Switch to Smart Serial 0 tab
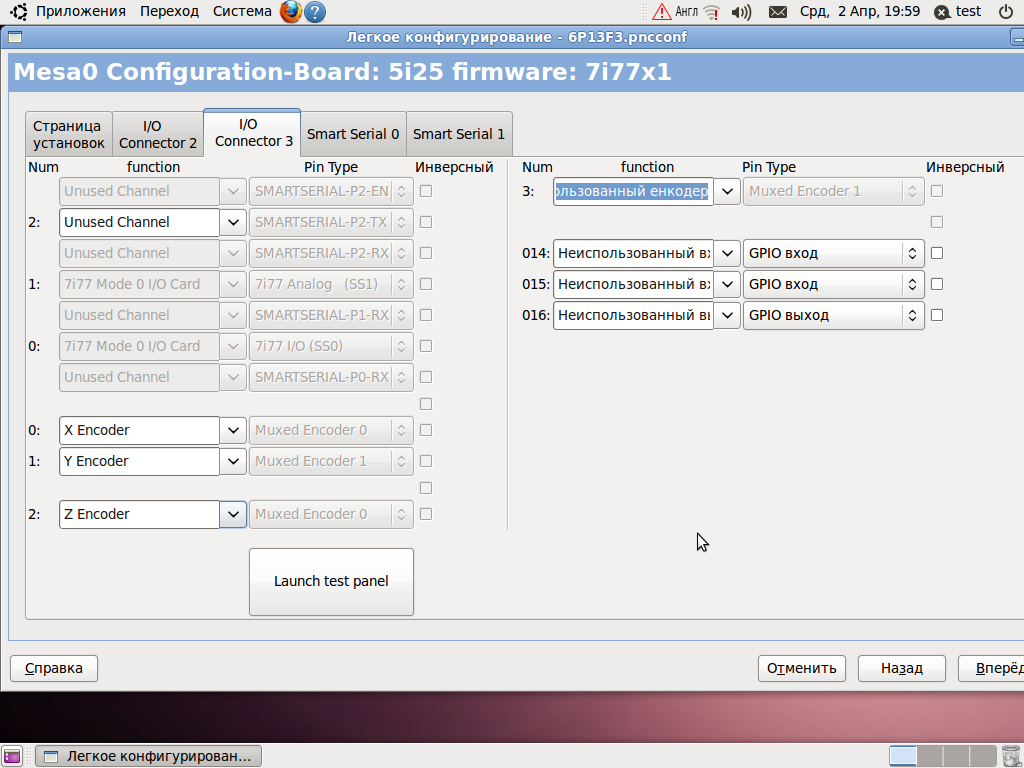 pos(353,135)
